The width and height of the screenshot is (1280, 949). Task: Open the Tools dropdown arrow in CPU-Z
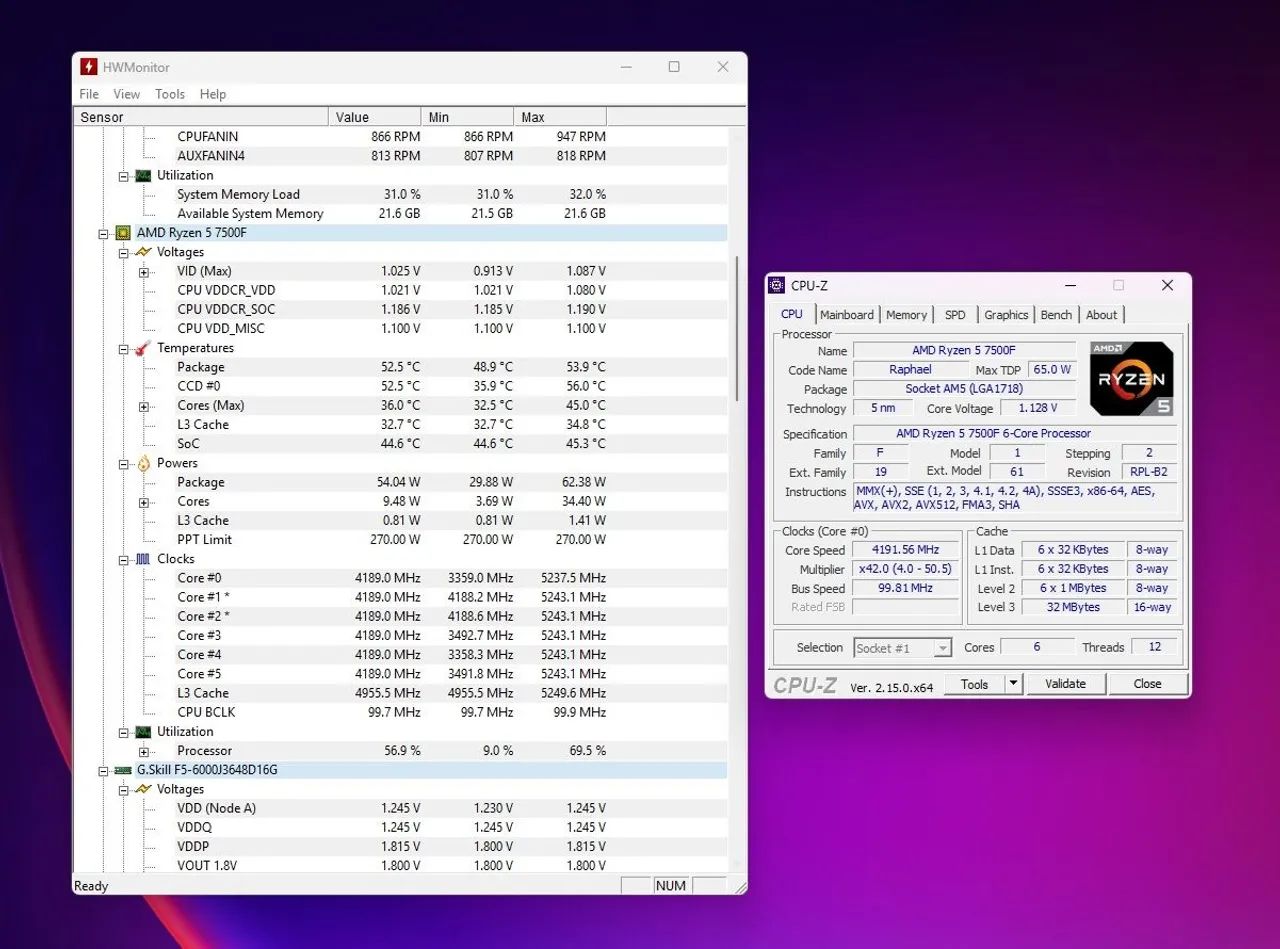(x=1014, y=684)
